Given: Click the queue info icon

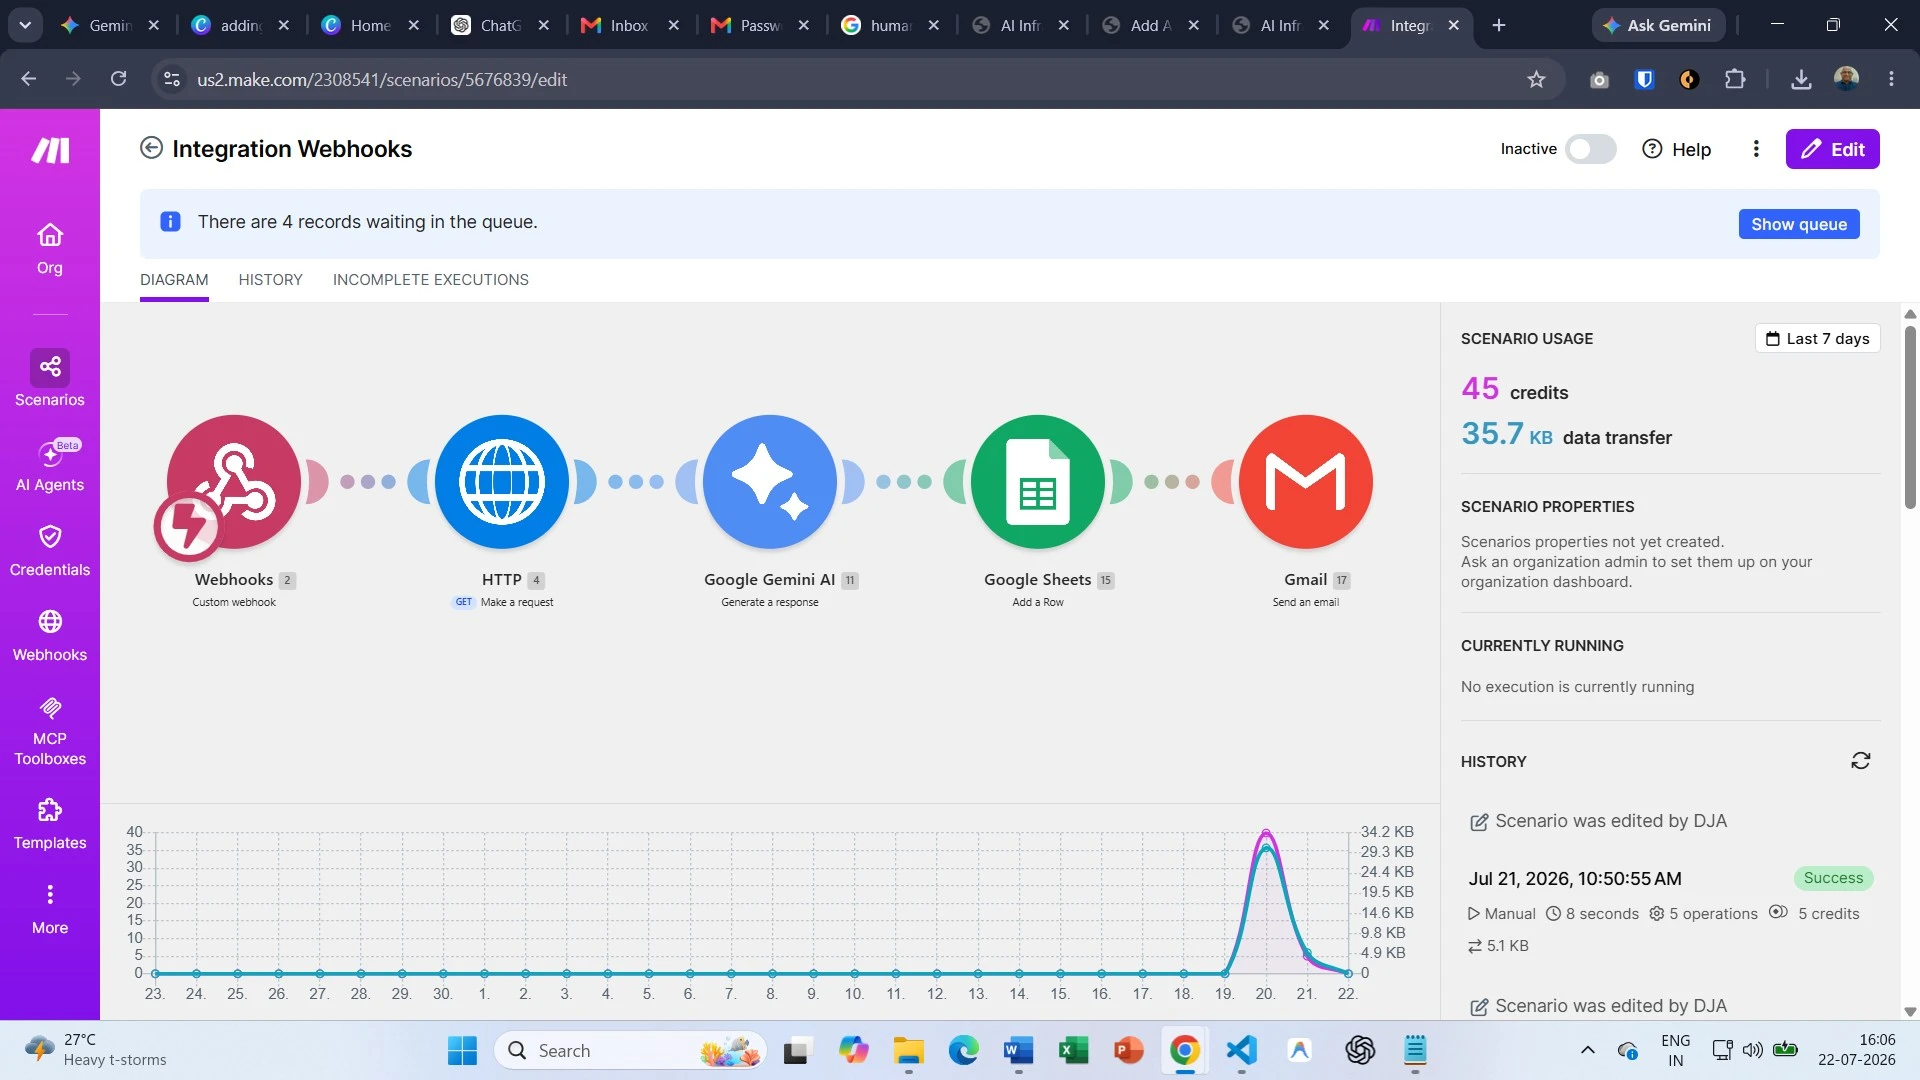Looking at the screenshot, I should 171,222.
